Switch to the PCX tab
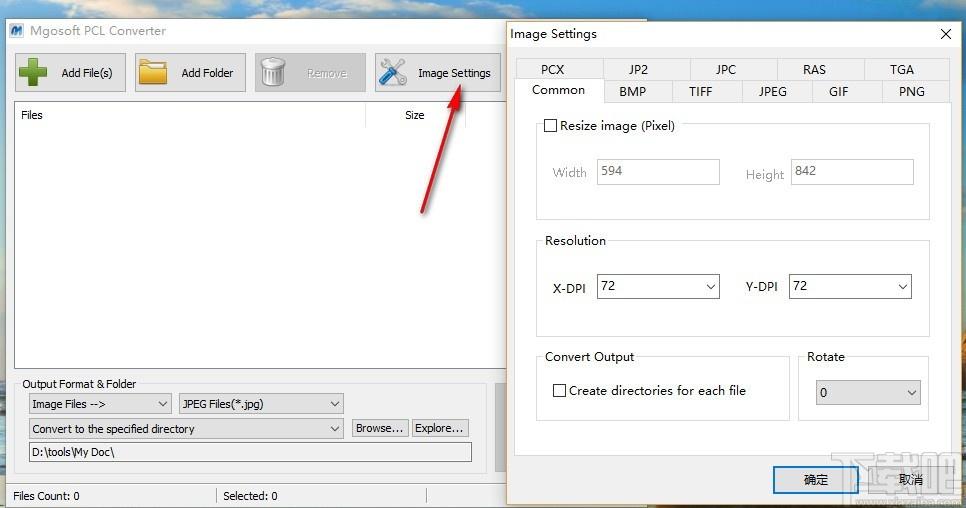 click(x=553, y=70)
